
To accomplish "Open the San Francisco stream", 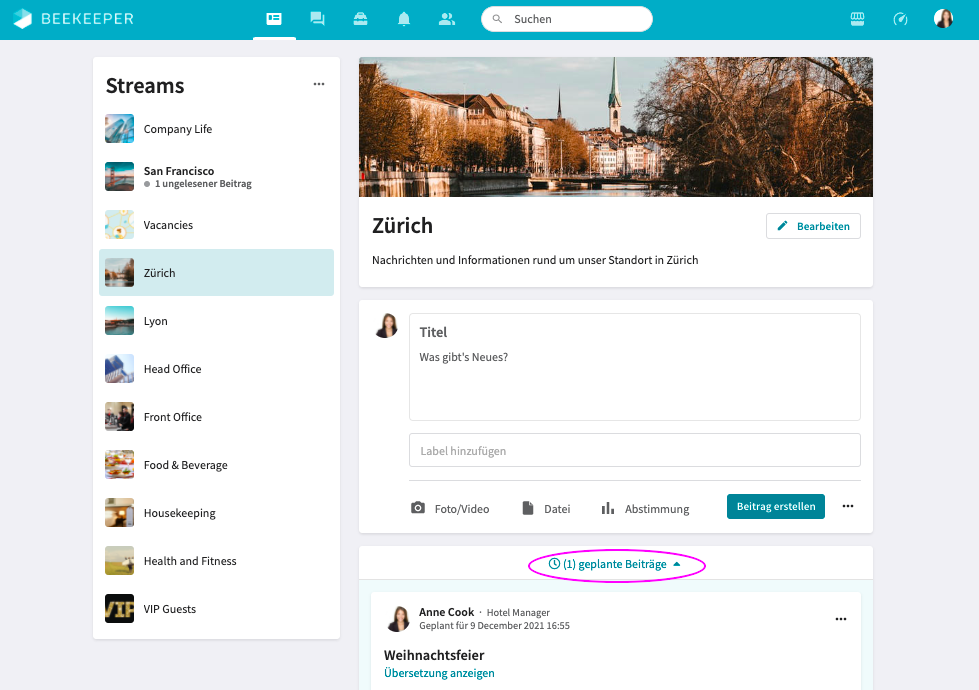I will coord(216,177).
